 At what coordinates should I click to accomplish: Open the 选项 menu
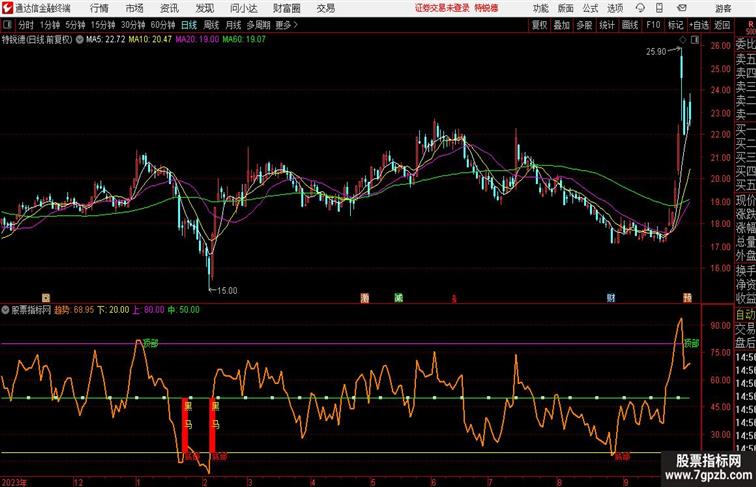pos(615,8)
